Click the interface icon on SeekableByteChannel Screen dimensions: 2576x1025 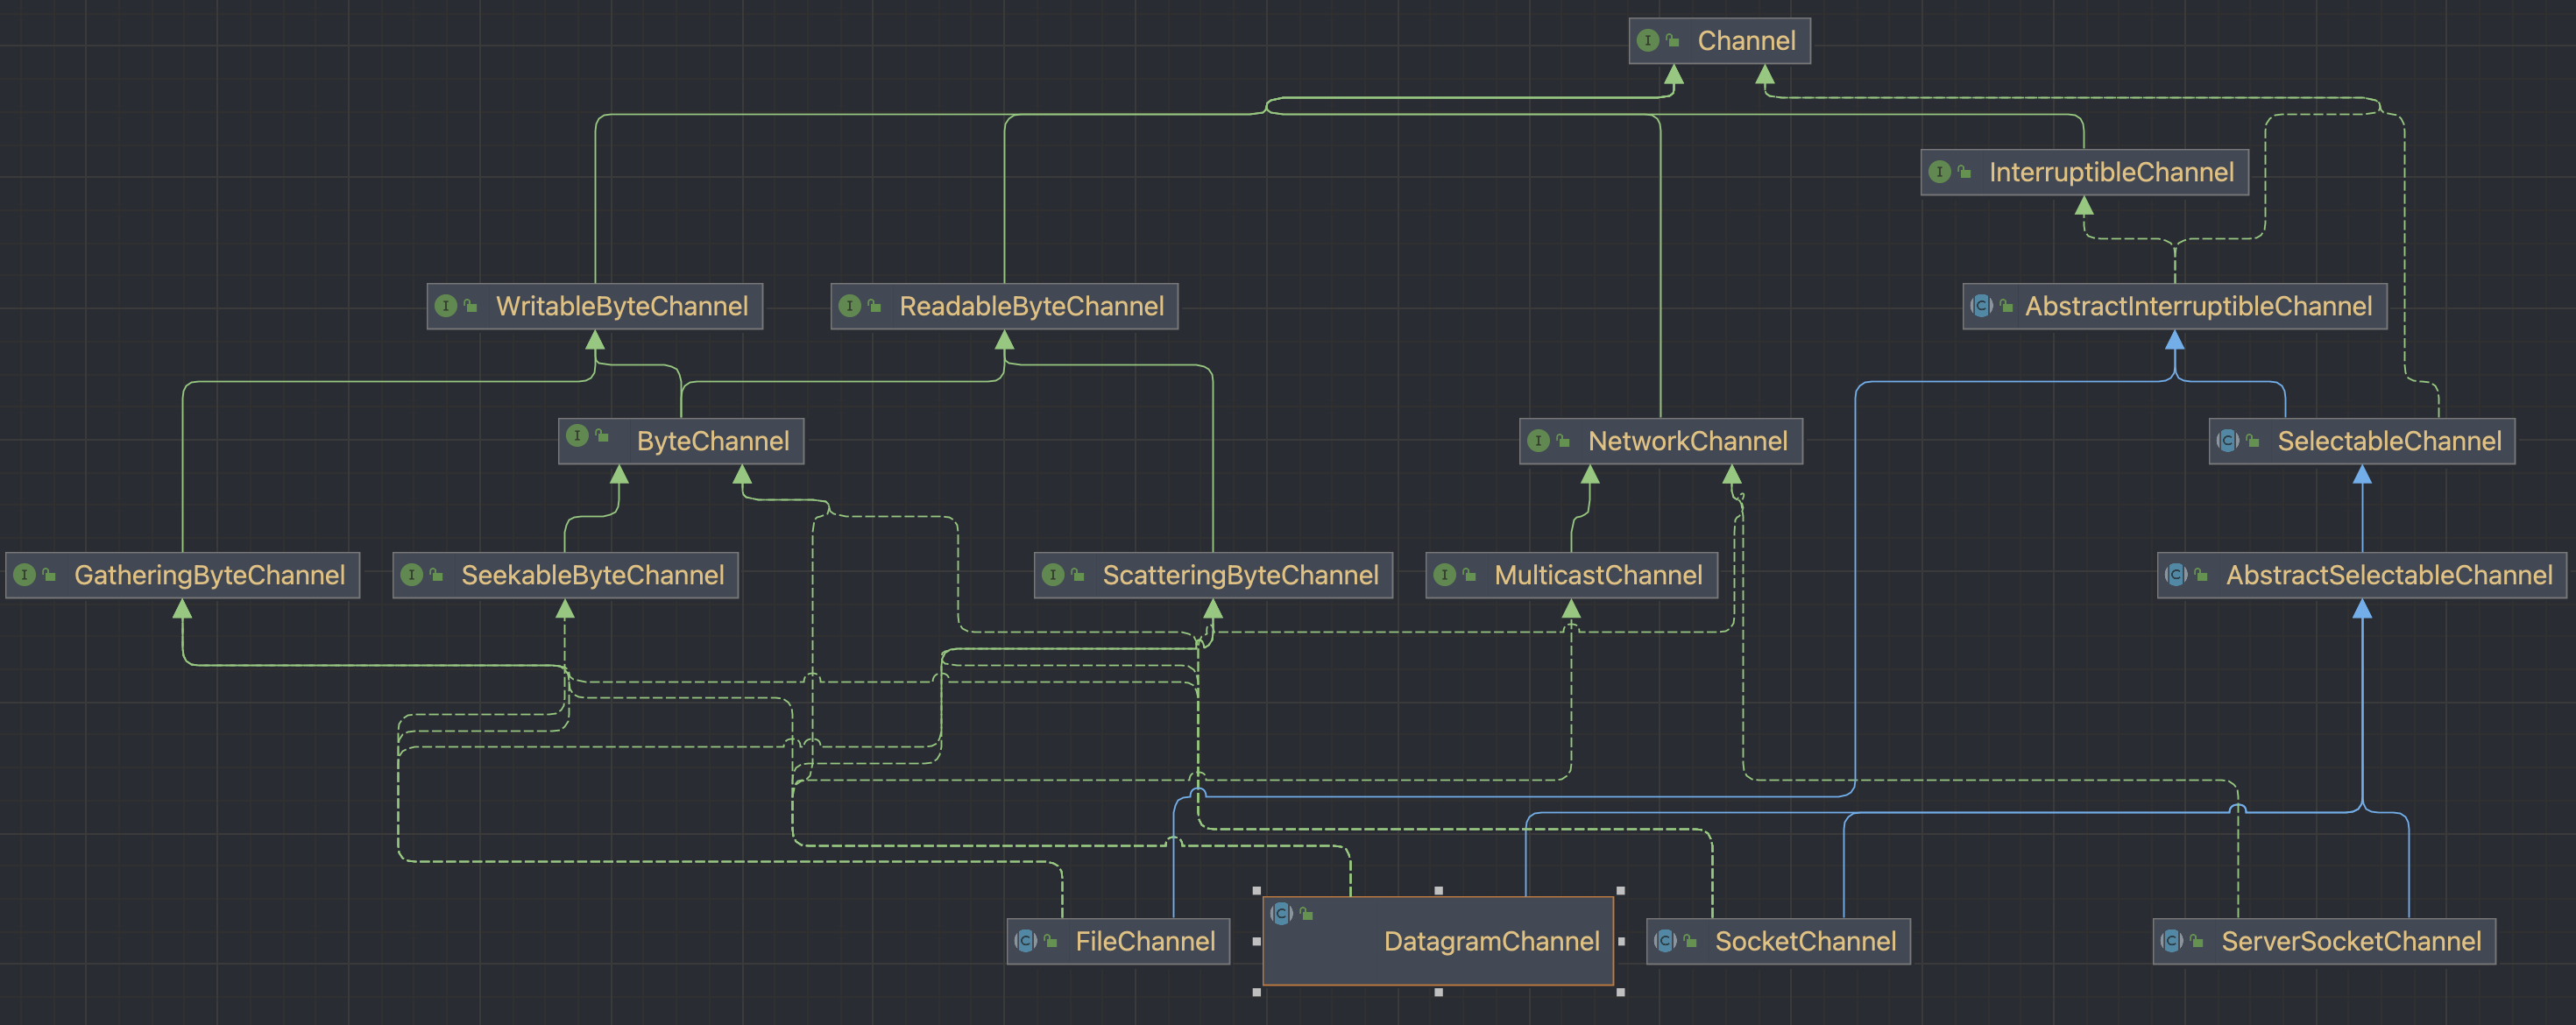click(412, 575)
